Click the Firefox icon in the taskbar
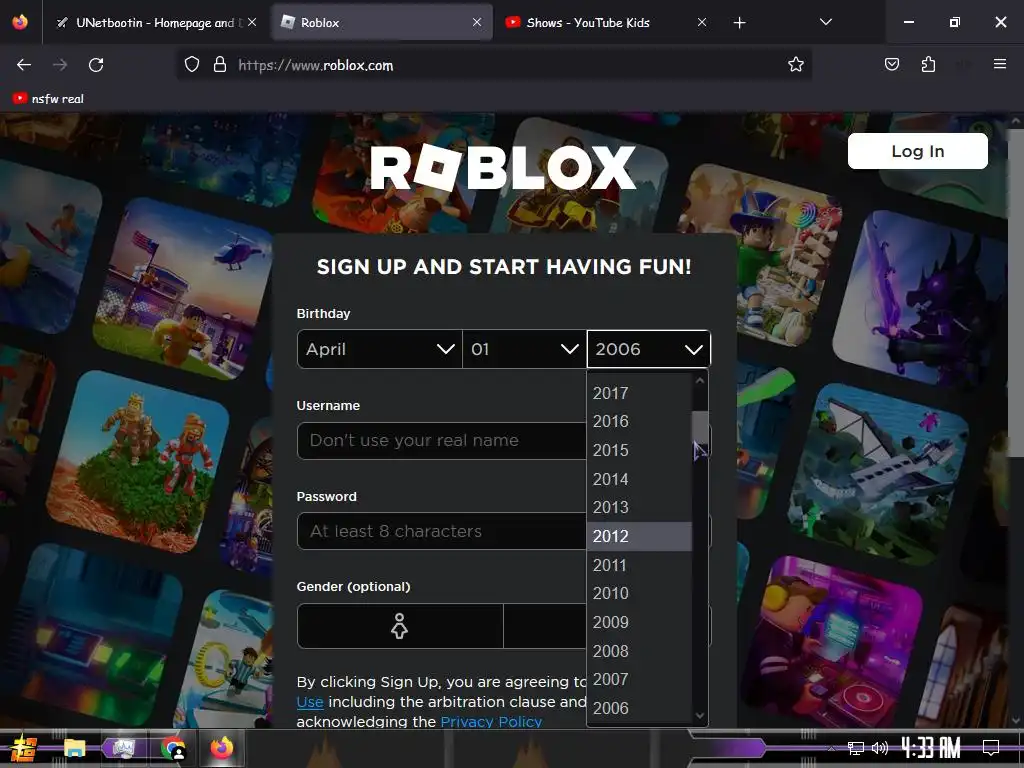The image size is (1024, 768). tap(222, 748)
